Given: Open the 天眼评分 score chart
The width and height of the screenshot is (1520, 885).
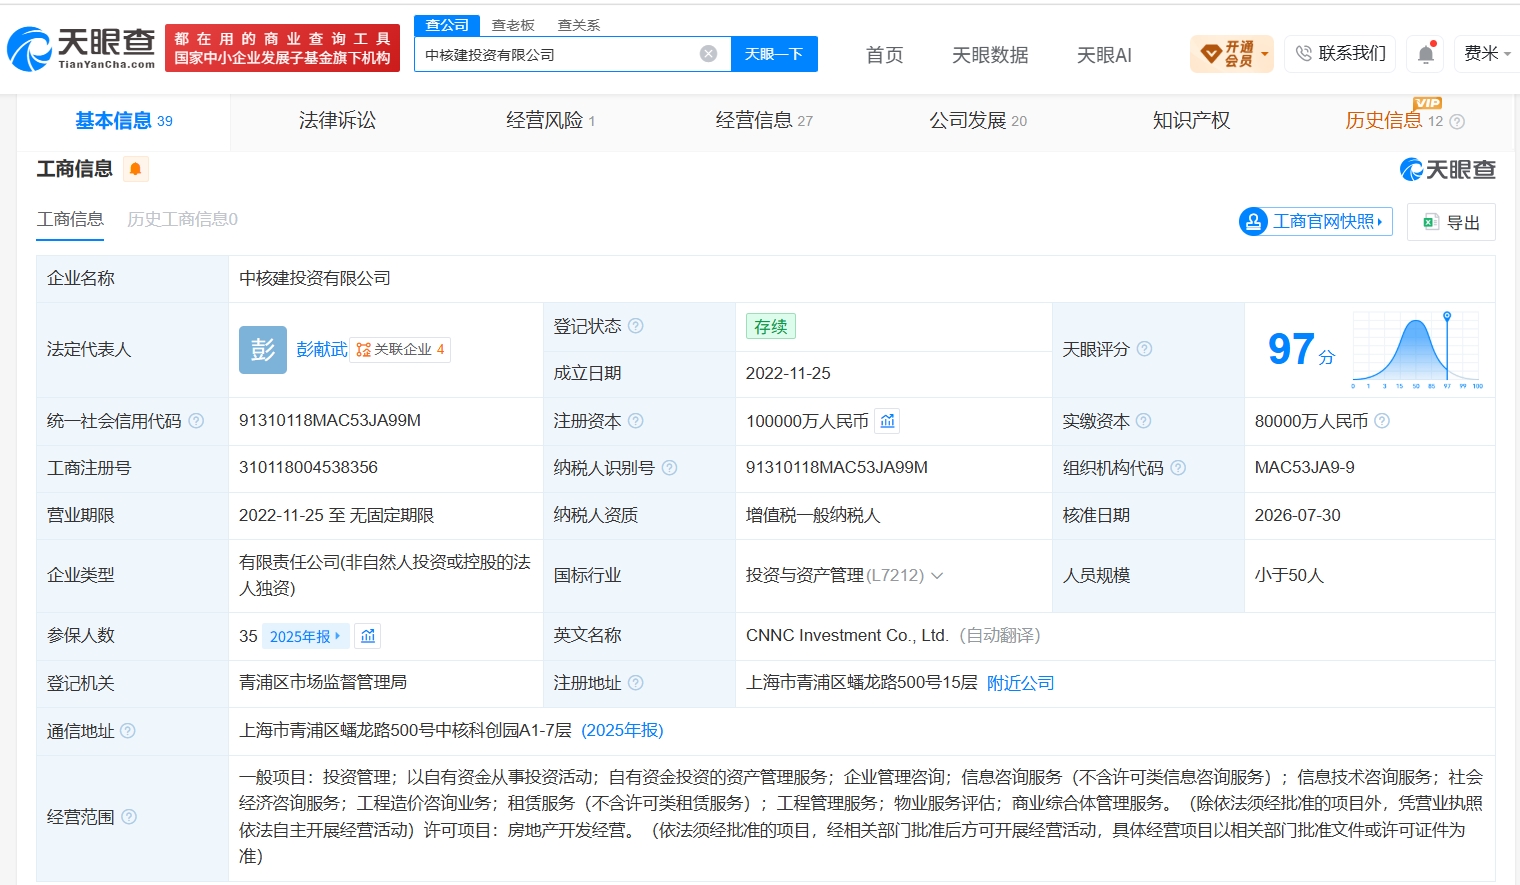Looking at the screenshot, I should (1417, 350).
